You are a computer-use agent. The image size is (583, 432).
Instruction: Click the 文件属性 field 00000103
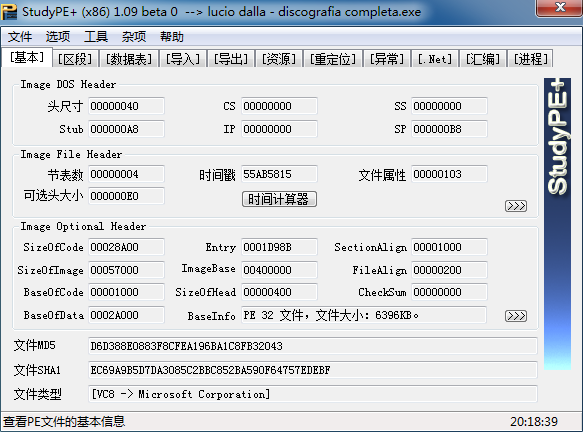[449, 174]
